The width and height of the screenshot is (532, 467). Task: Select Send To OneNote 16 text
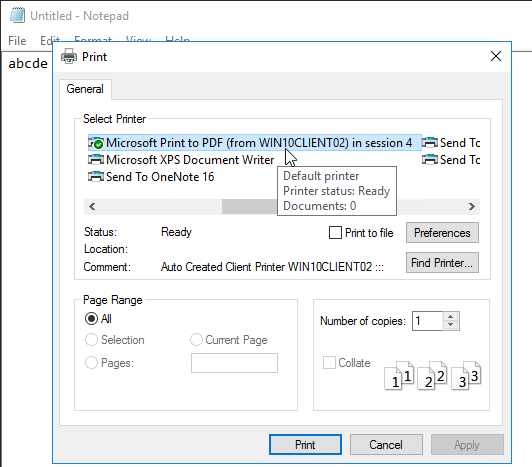[160, 176]
